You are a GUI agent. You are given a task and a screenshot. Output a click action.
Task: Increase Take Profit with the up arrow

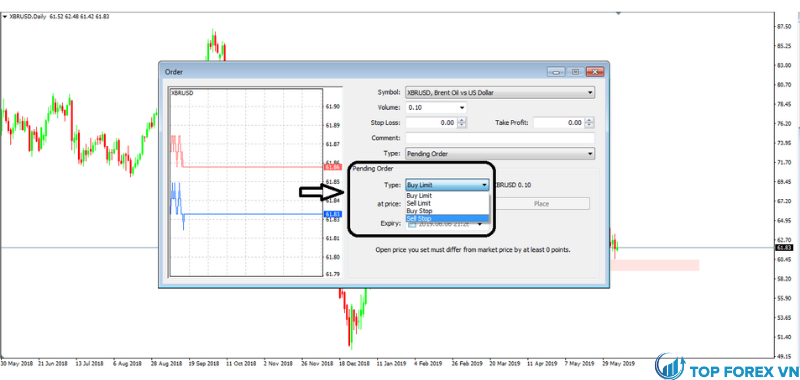[590, 120]
